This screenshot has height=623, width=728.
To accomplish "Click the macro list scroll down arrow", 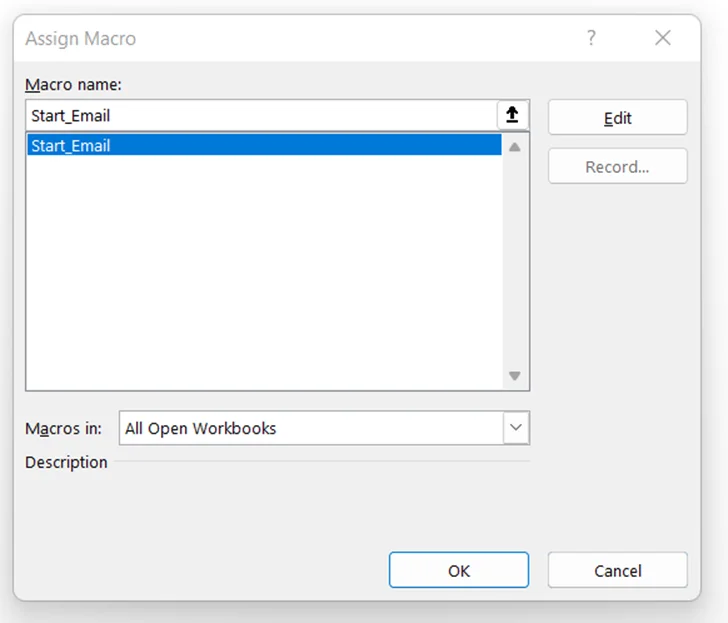I will 515,376.
